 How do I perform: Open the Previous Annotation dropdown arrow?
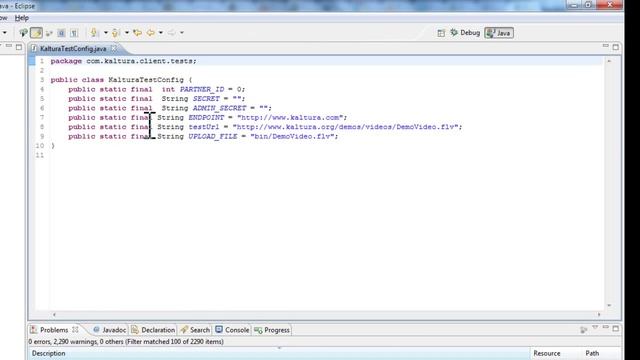point(127,33)
